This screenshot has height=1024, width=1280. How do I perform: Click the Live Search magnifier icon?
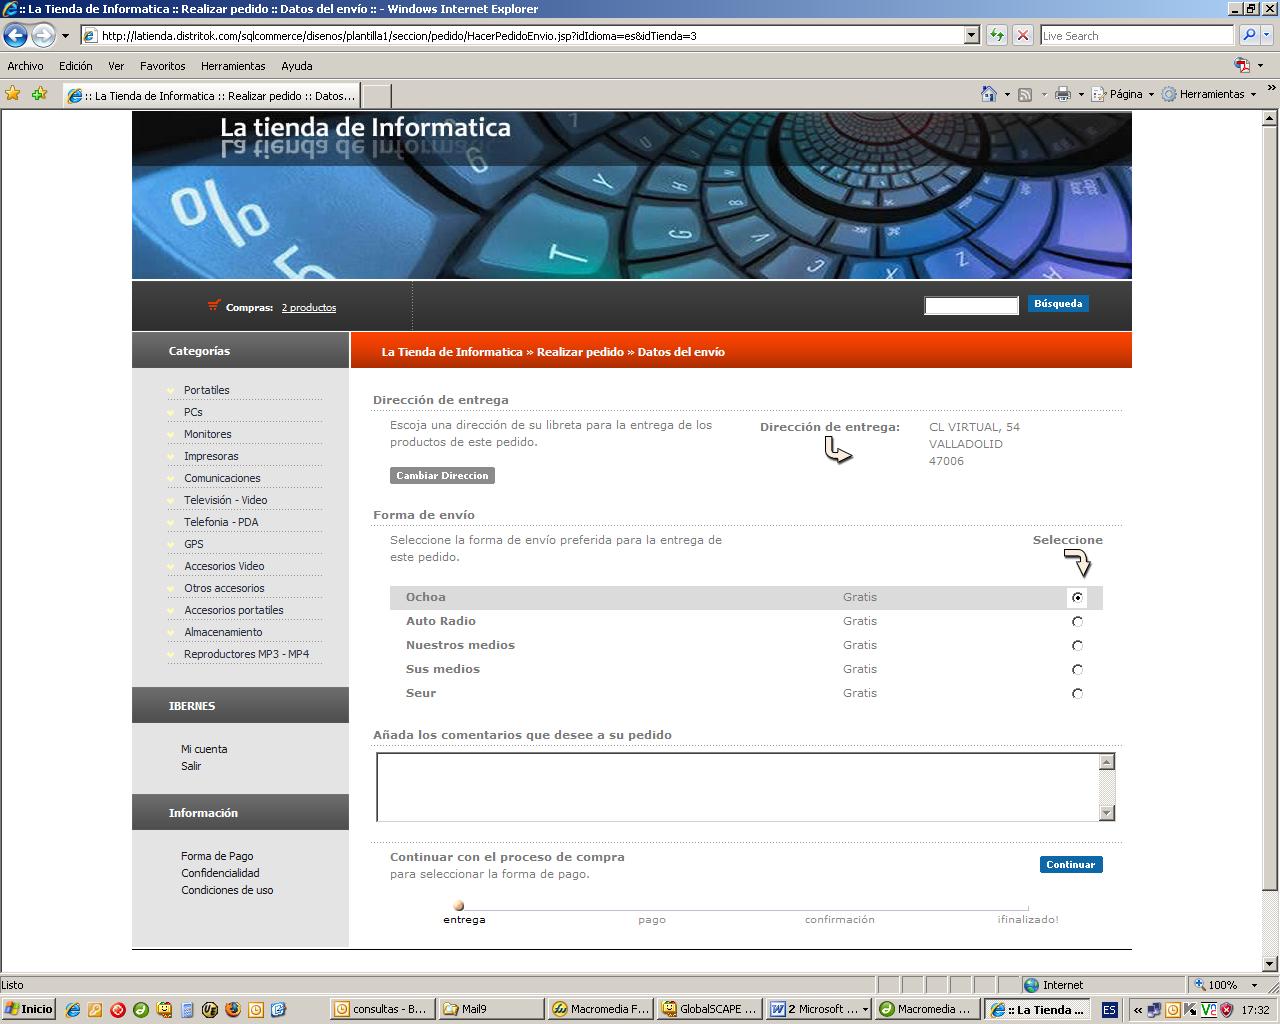1249,35
